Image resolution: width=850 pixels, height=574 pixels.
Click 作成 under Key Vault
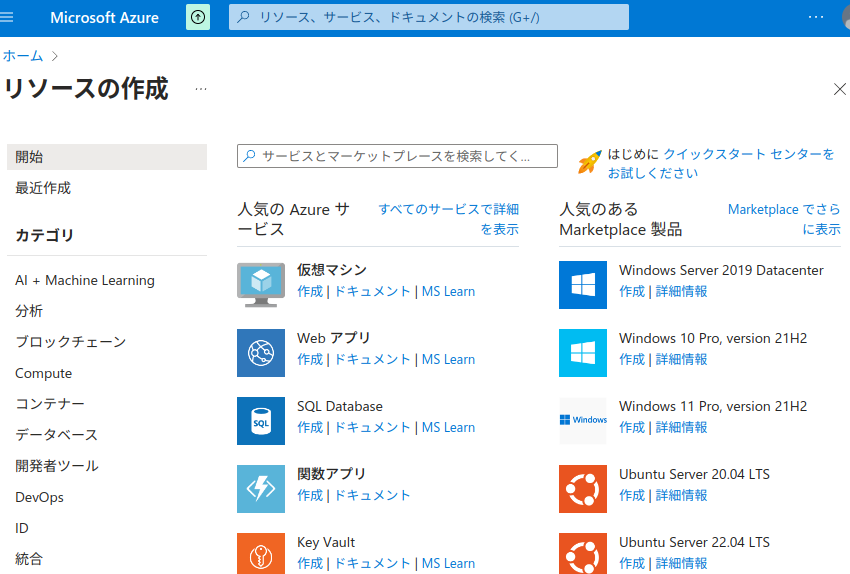tap(310, 564)
